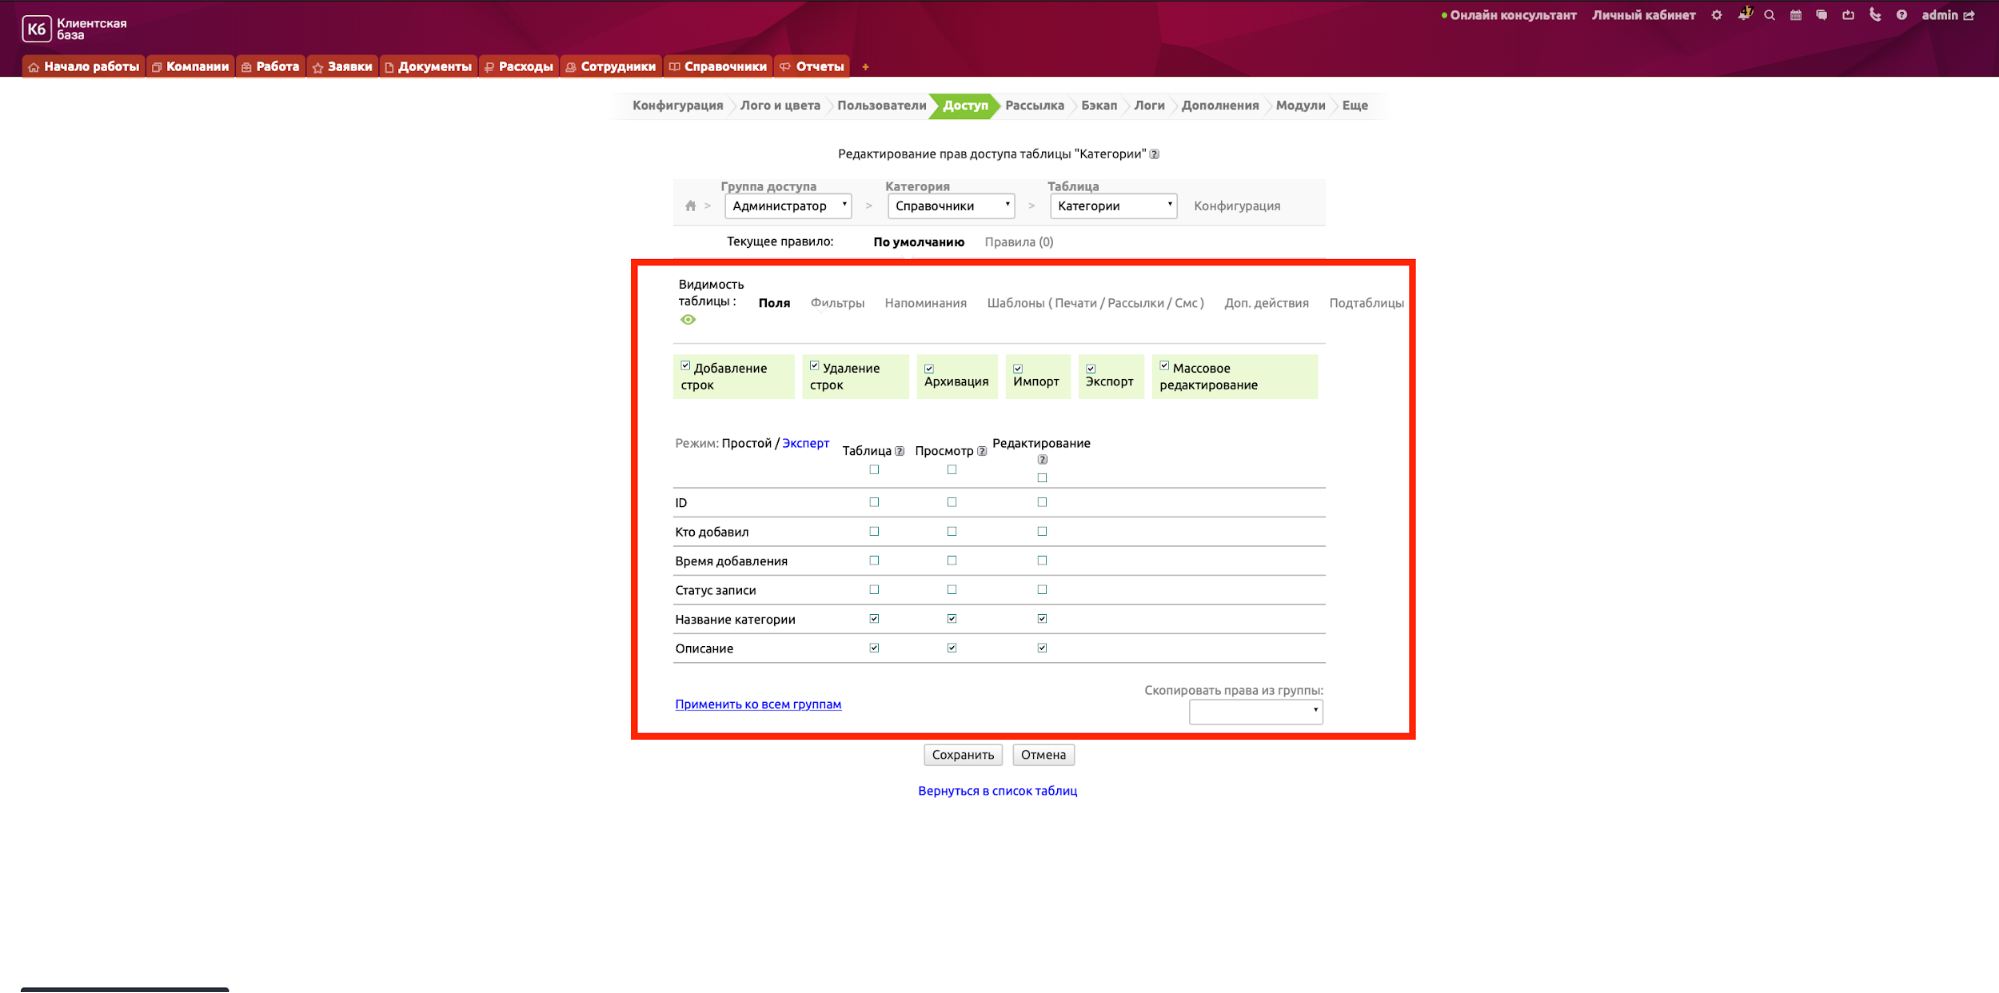Click the home icon in access breadcrumb

[x=690, y=206]
